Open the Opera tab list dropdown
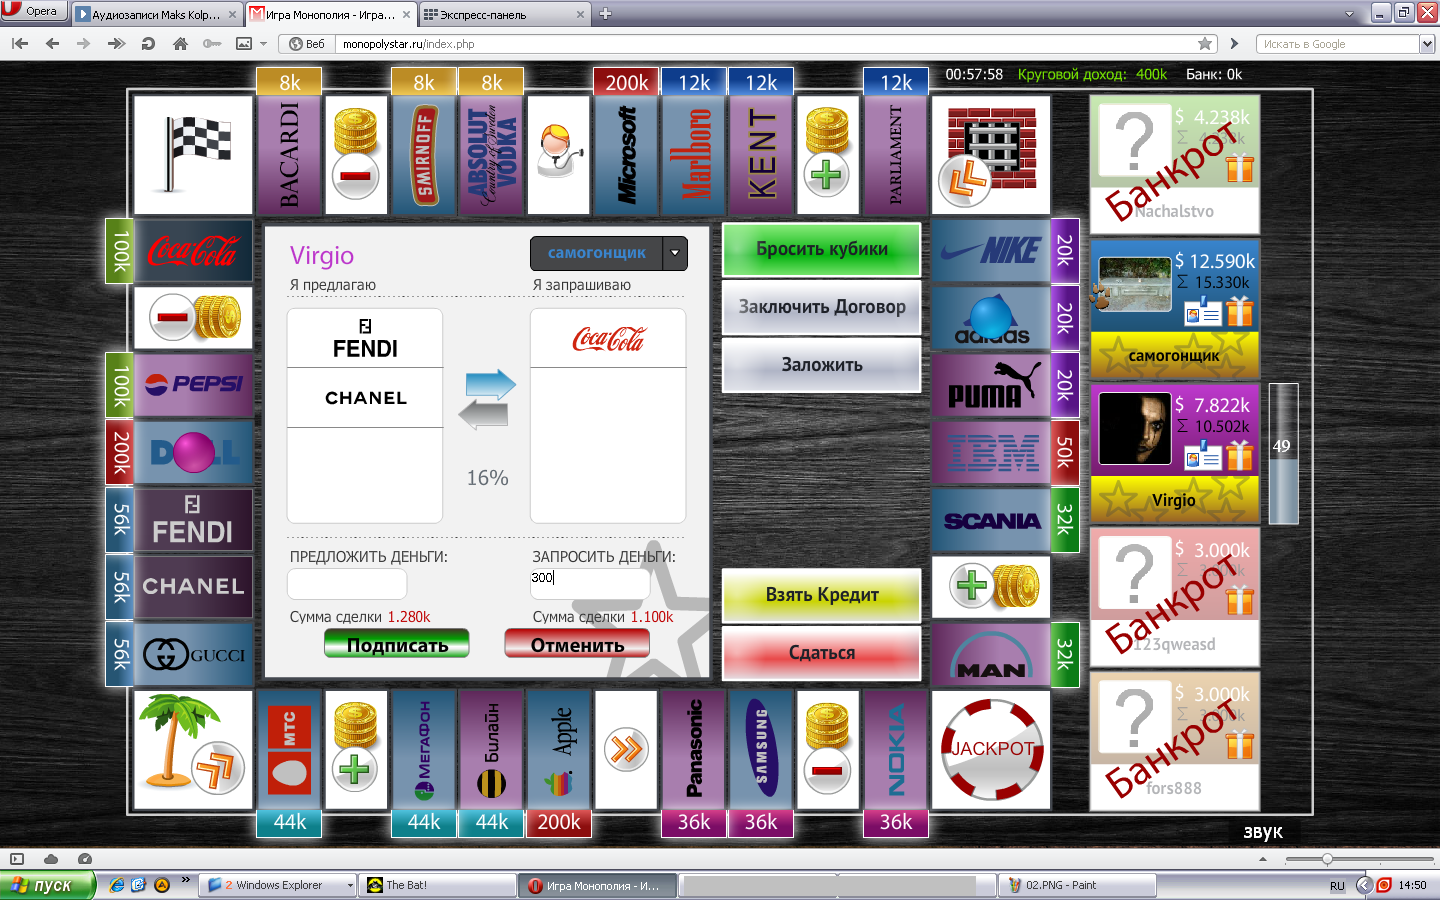The image size is (1440, 900). pos(1349,14)
